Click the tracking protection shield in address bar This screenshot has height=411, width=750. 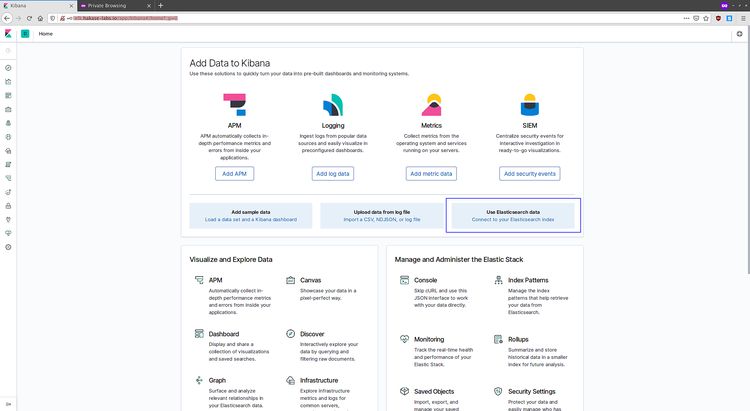click(x=53, y=18)
